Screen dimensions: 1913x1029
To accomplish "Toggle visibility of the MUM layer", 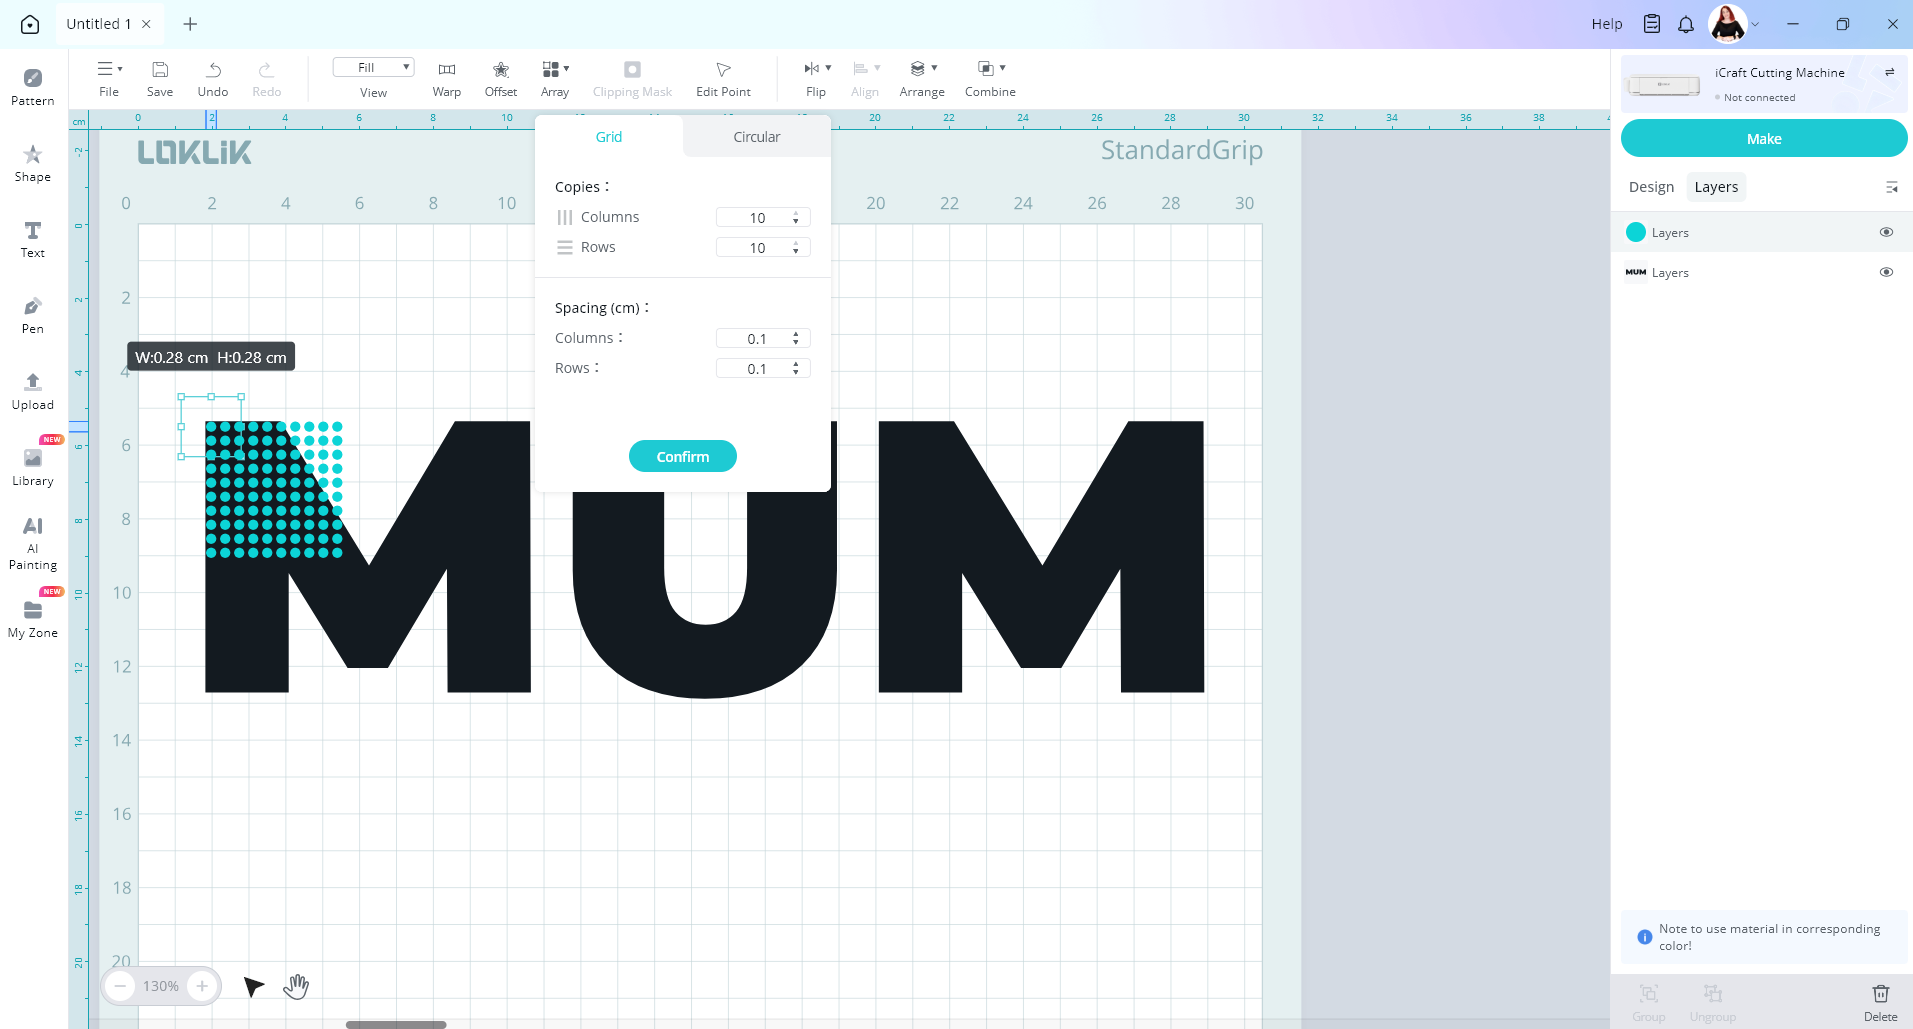I will [x=1886, y=272].
